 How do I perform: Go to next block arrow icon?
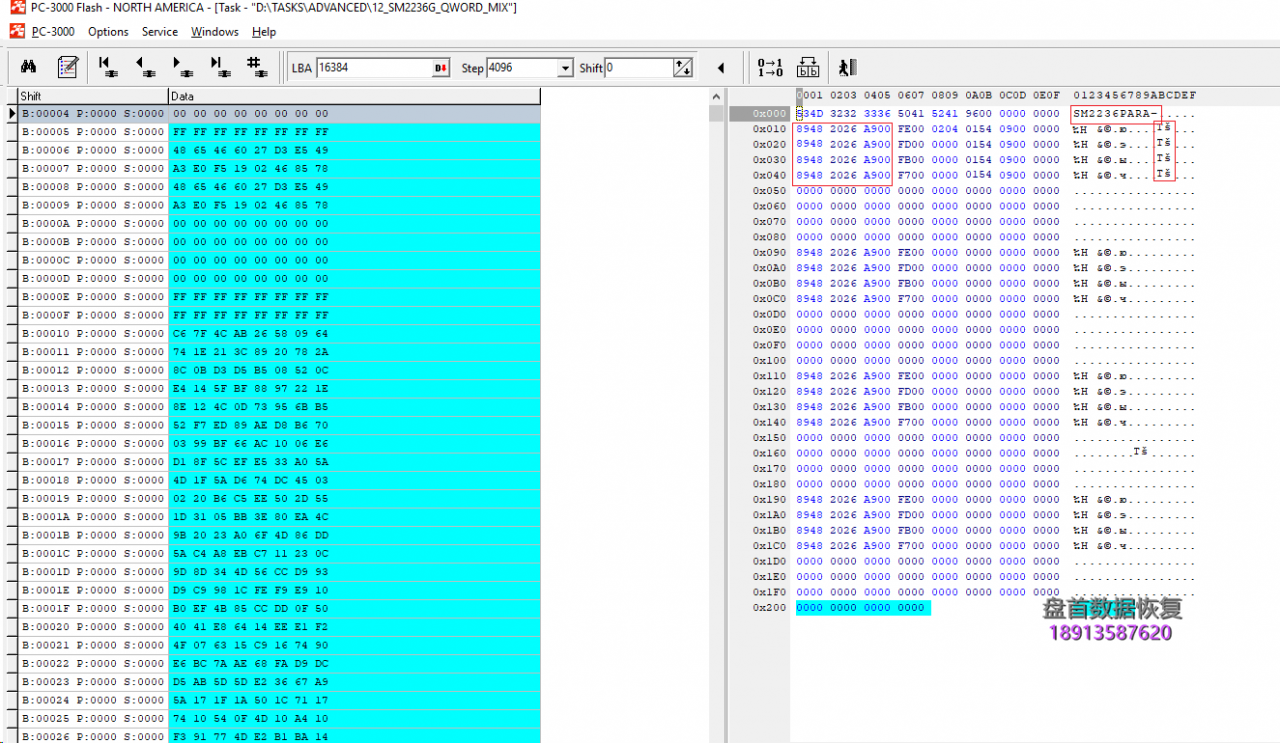click(x=182, y=67)
